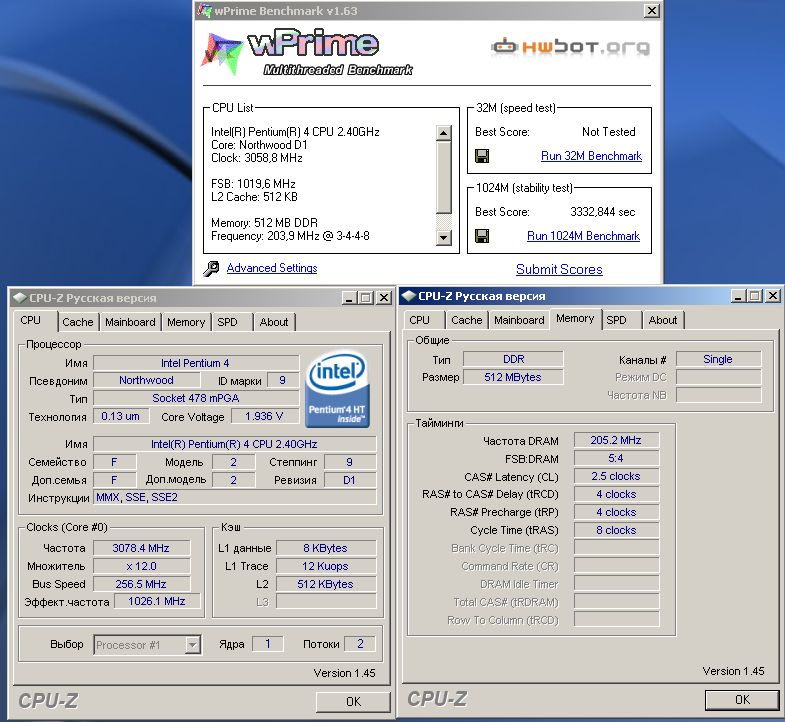Click the wPrime colorful logo graphic
The width and height of the screenshot is (785, 722).
pyautogui.click(x=221, y=53)
